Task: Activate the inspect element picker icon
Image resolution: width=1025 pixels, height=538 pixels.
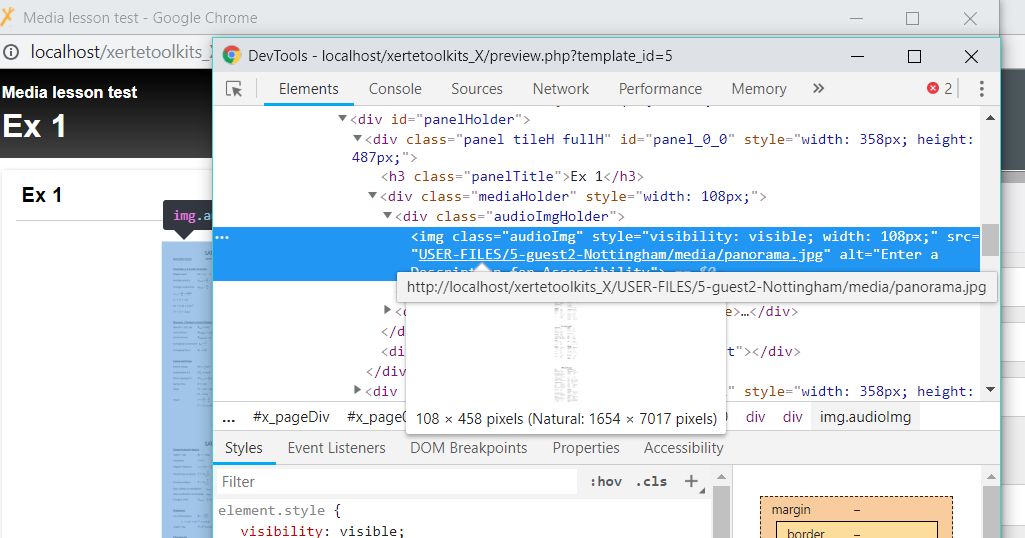Action: tap(234, 89)
